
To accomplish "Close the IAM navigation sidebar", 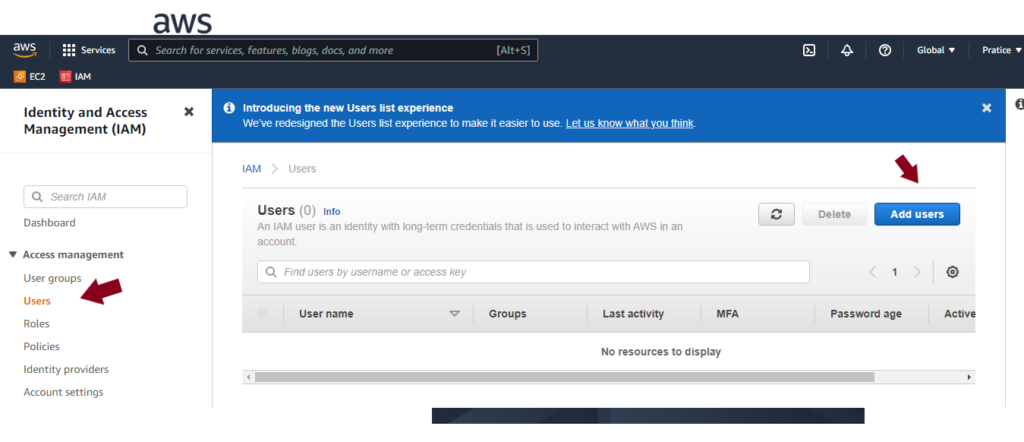I will point(189,112).
